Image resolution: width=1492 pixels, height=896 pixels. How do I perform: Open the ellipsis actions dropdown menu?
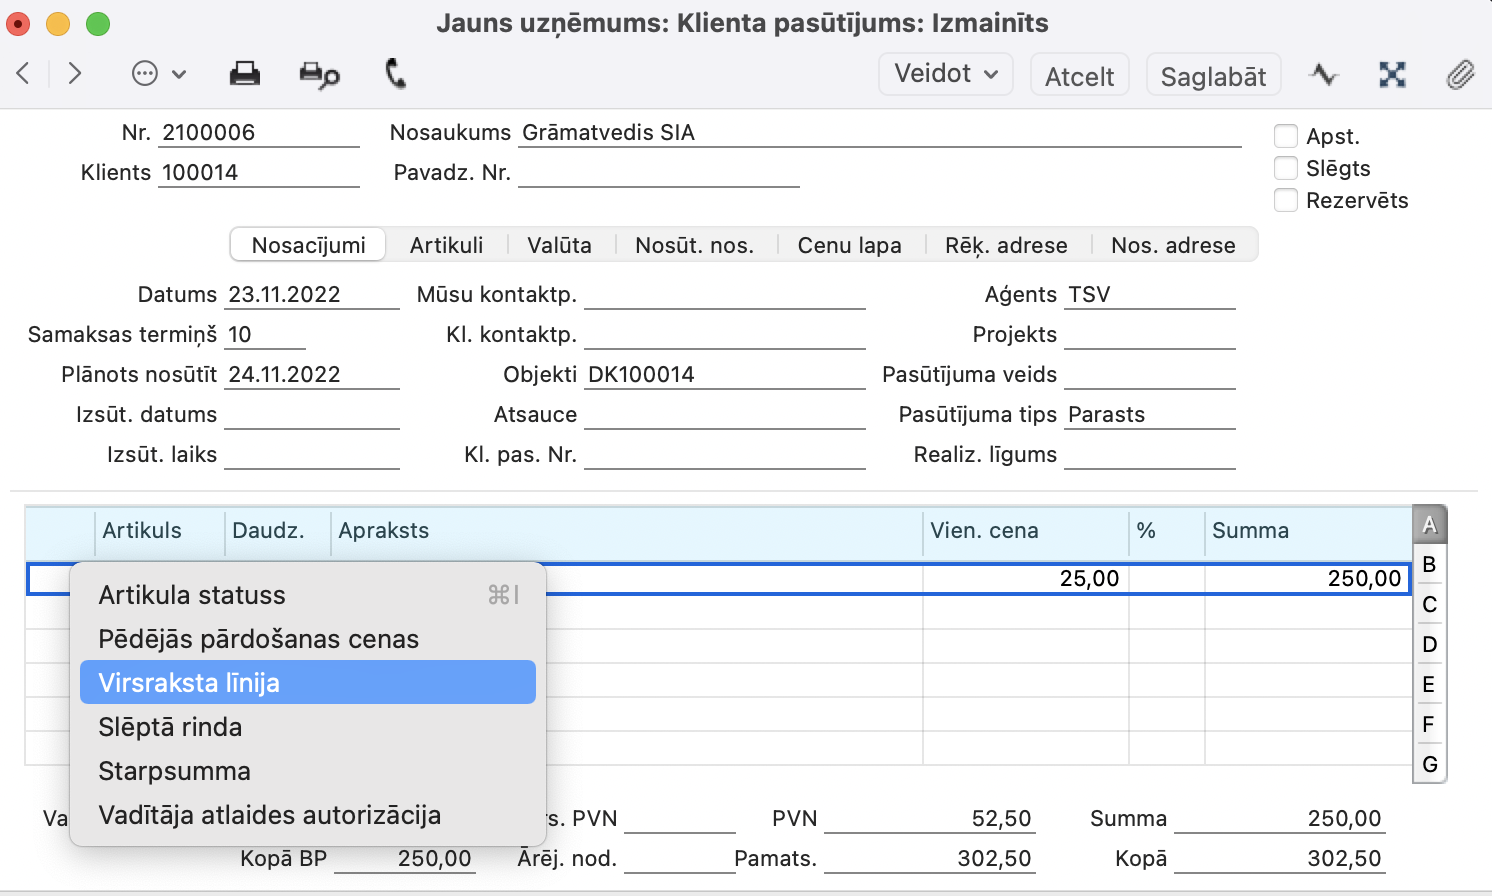[159, 74]
